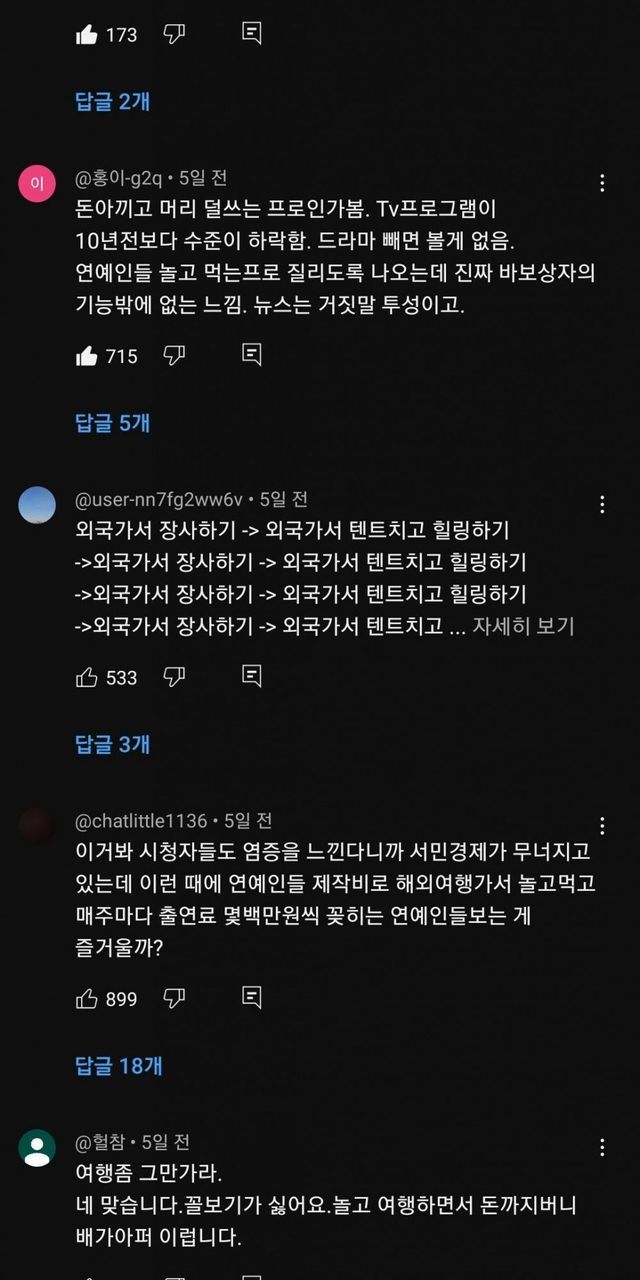The width and height of the screenshot is (640, 1280).
Task: Dislike the comment with 899 likes
Action: tap(174, 998)
